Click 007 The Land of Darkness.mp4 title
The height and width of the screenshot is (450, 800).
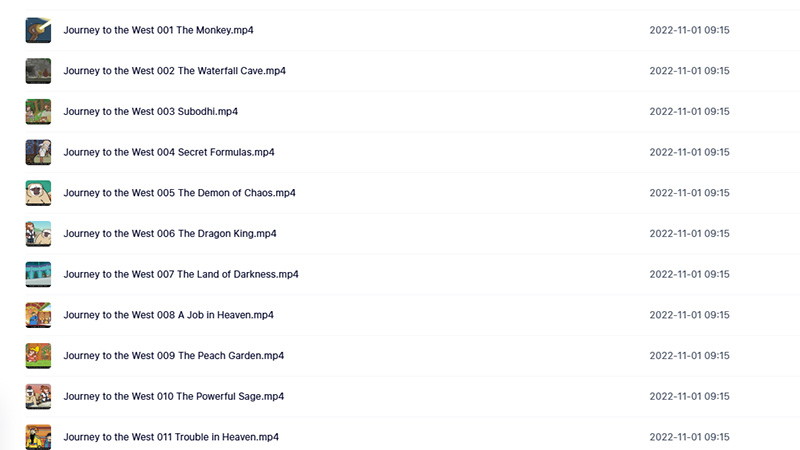[181, 274]
